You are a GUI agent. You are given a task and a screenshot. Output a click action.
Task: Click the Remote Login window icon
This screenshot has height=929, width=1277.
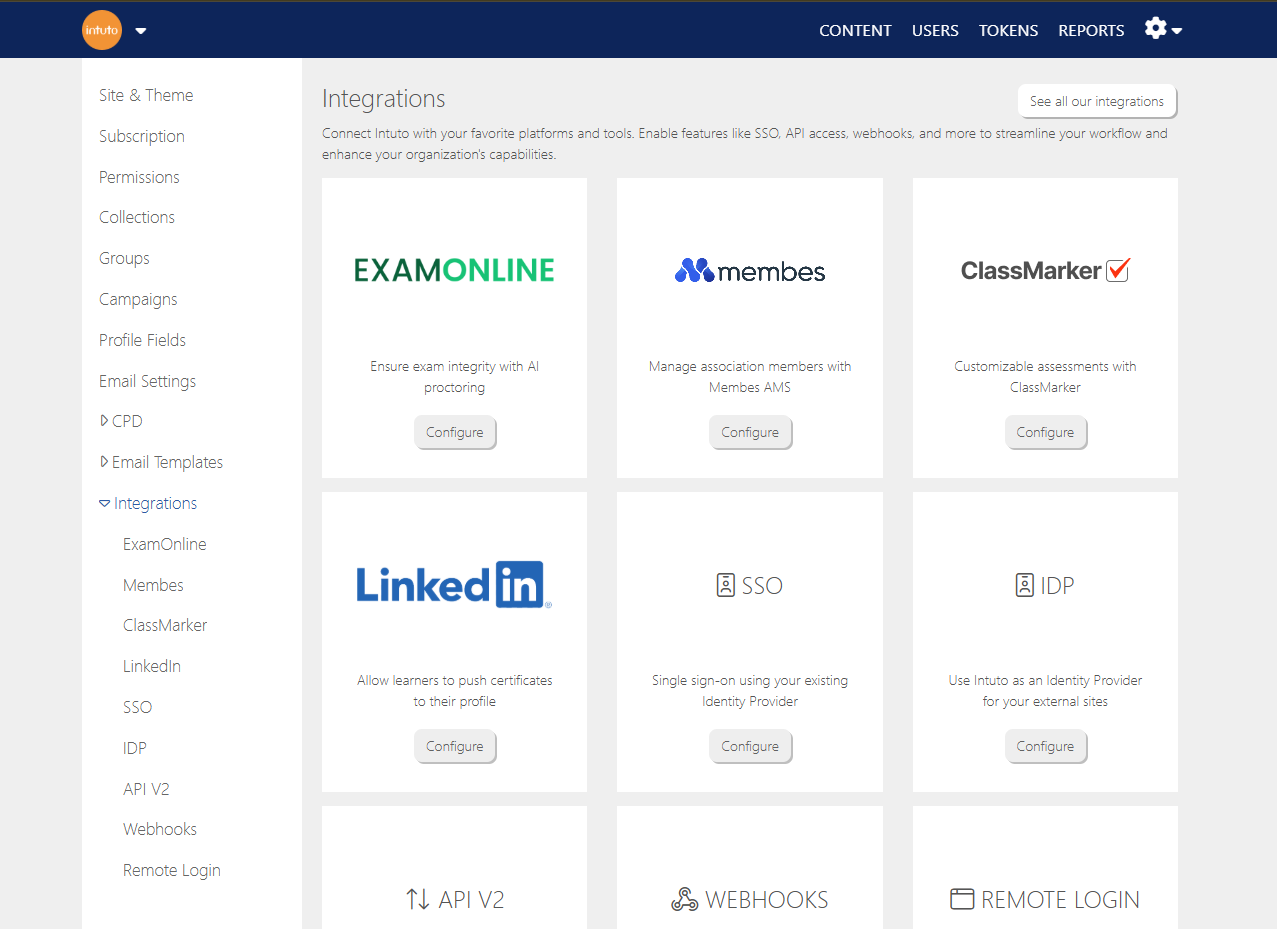(962, 899)
